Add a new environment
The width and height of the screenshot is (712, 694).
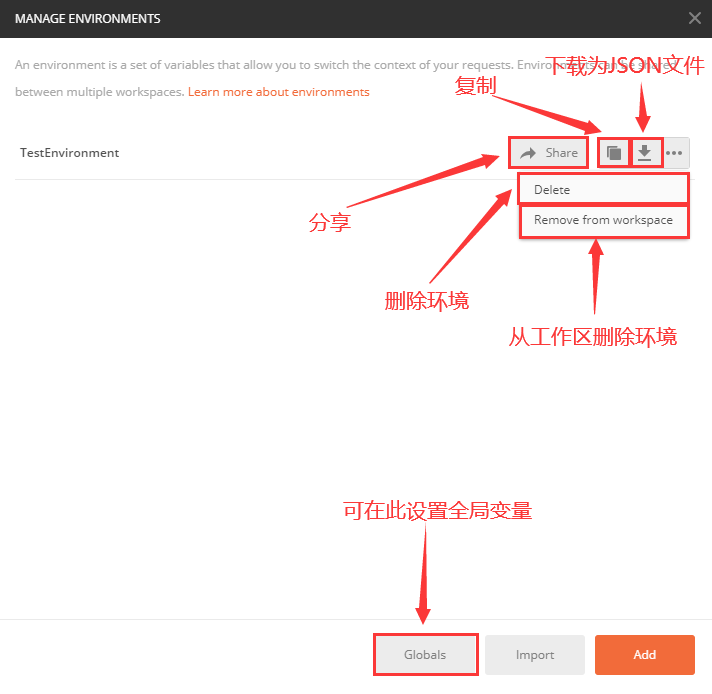pyautogui.click(x=644, y=654)
